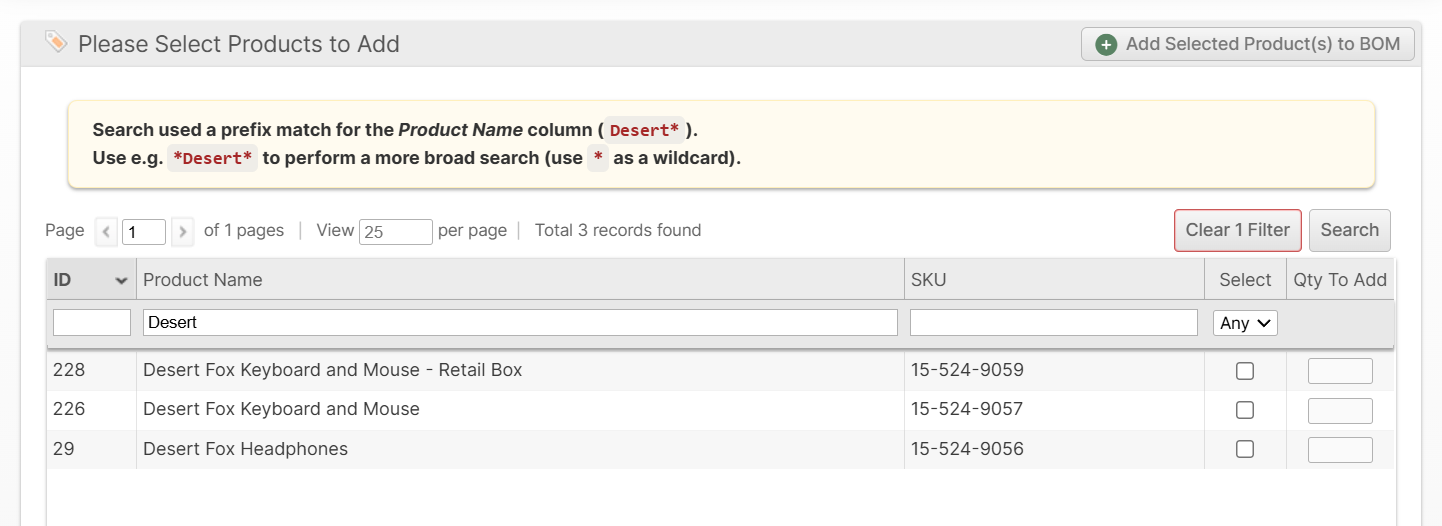Focus the ID filter field
Image resolution: width=1442 pixels, height=526 pixels.
[x=92, y=322]
